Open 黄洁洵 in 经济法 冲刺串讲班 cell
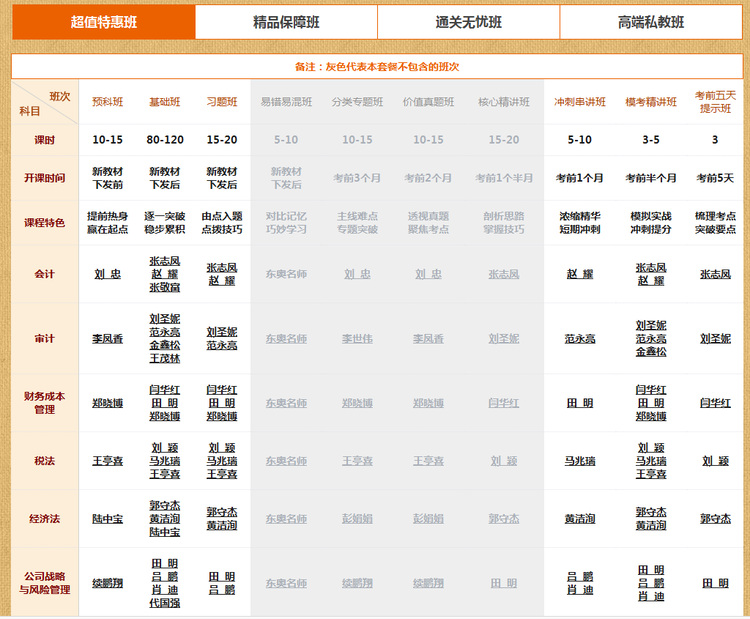Viewport: 750px width, 619px height. coord(580,519)
